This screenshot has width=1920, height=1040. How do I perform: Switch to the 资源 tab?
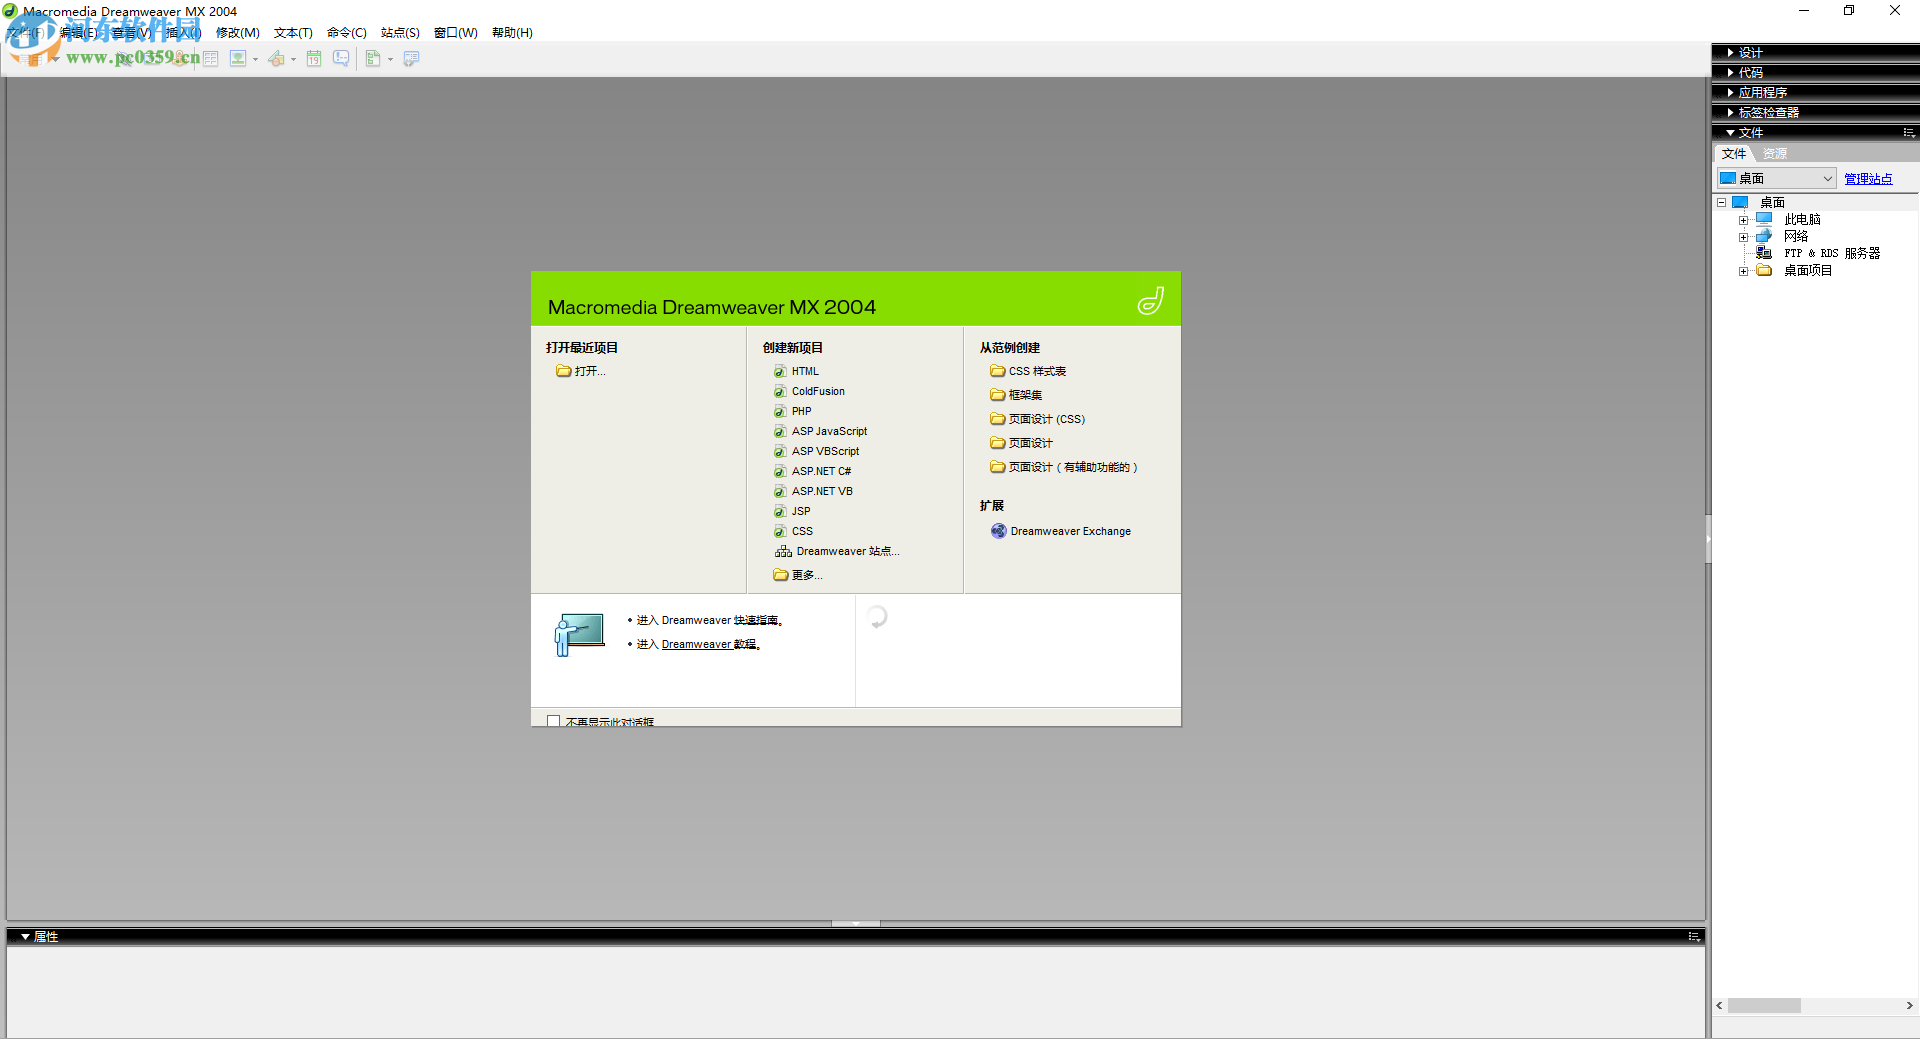tap(1773, 153)
